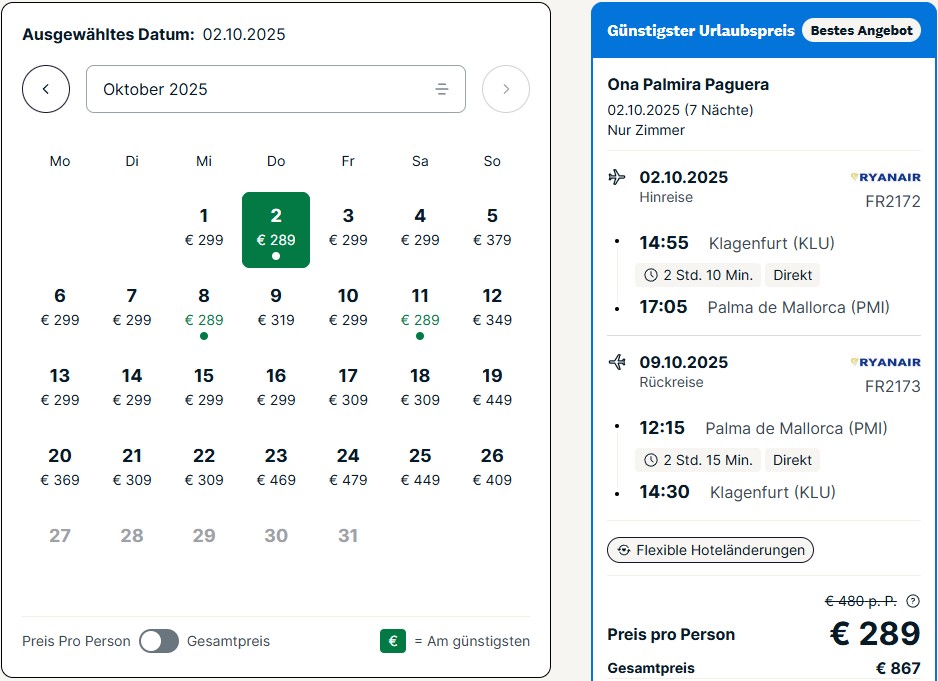This screenshot has height=681, width=938.
Task: Click the clock icon by 2 Std. 10 Min.
Action: click(651, 275)
